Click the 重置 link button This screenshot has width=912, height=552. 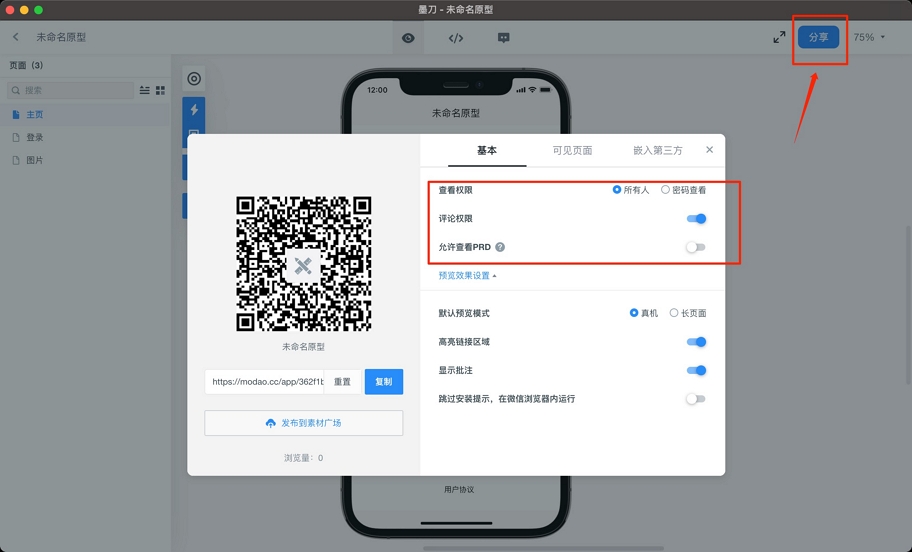tap(343, 382)
